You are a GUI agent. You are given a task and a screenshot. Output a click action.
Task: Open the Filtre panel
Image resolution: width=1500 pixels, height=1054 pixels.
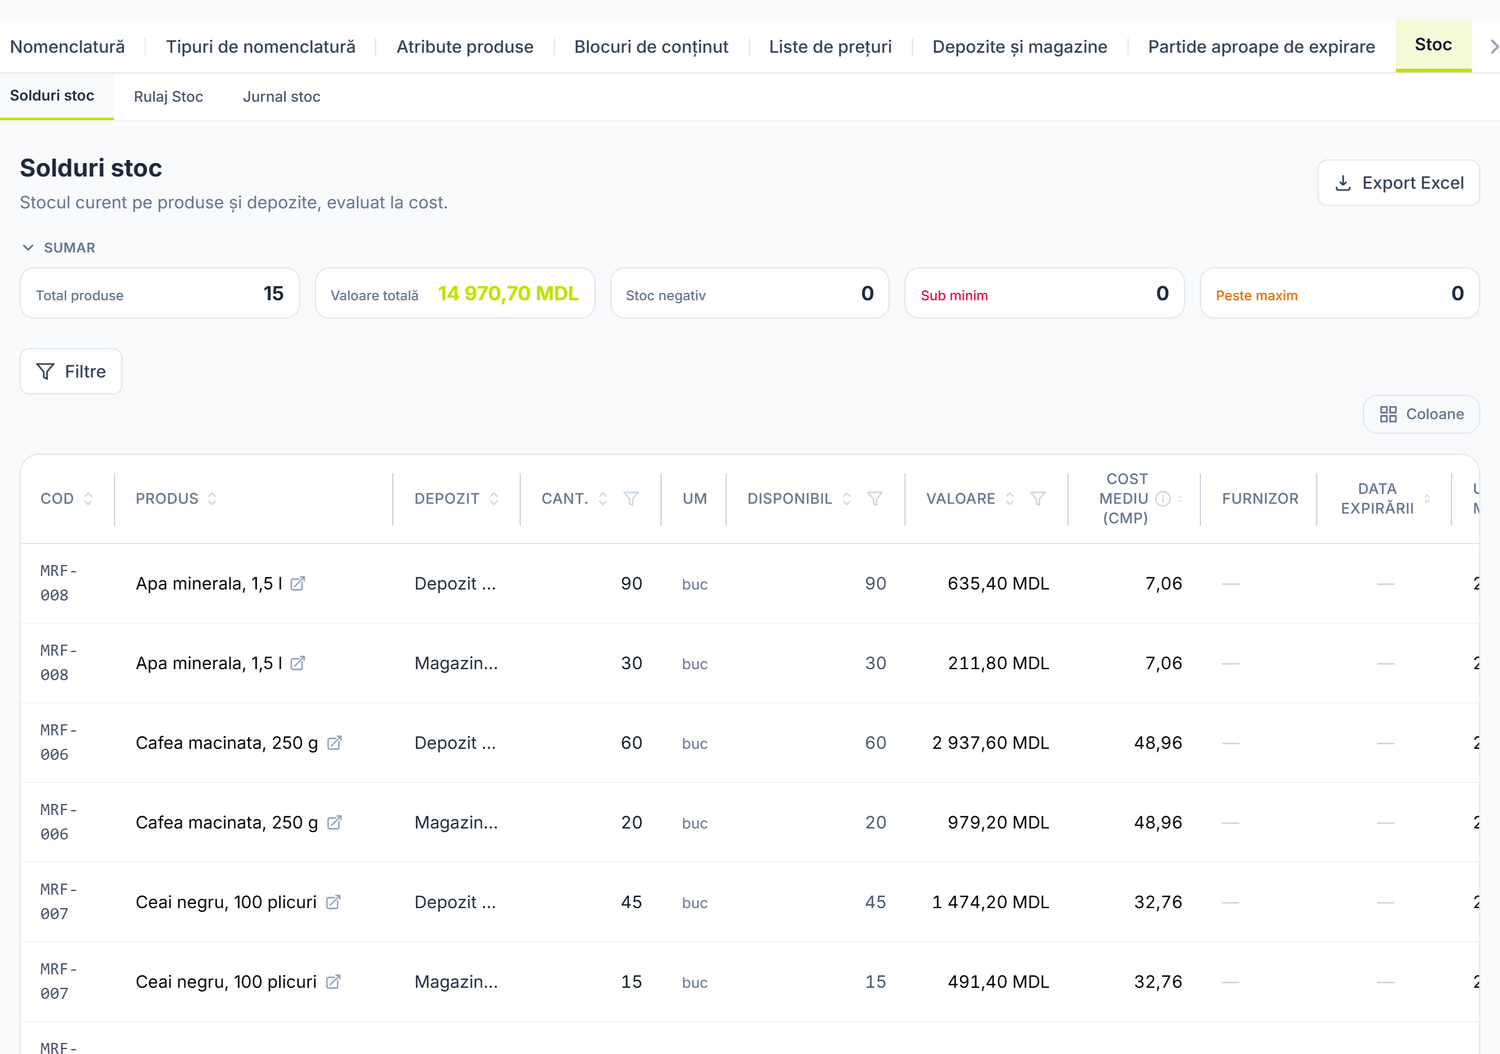point(71,372)
